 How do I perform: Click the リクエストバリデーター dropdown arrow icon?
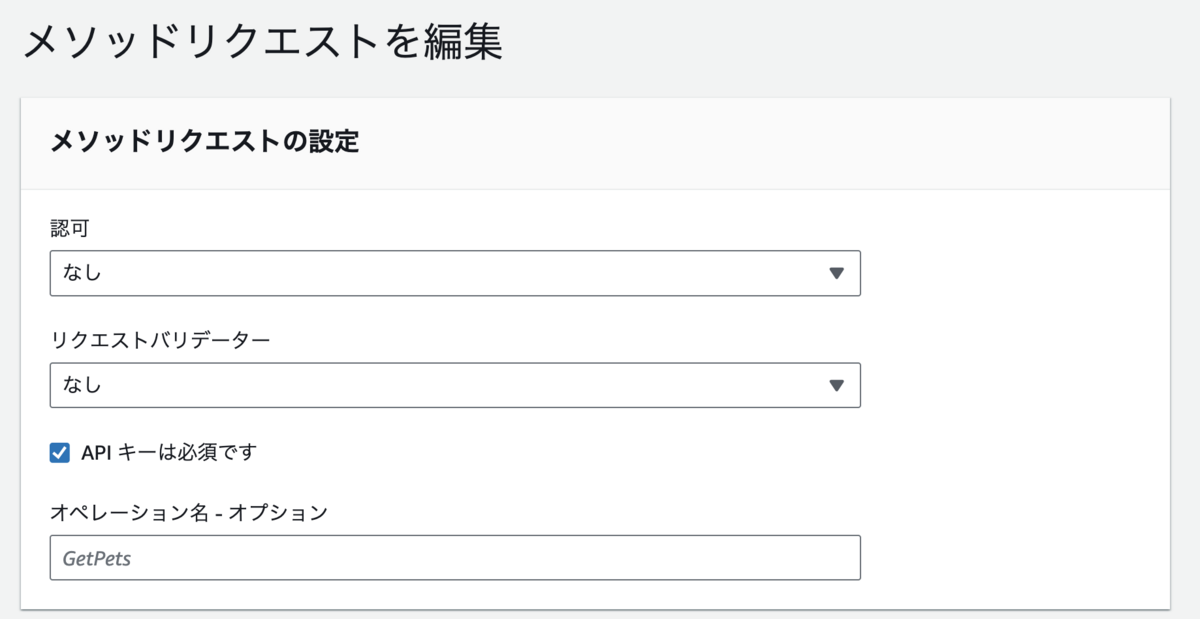pos(837,385)
